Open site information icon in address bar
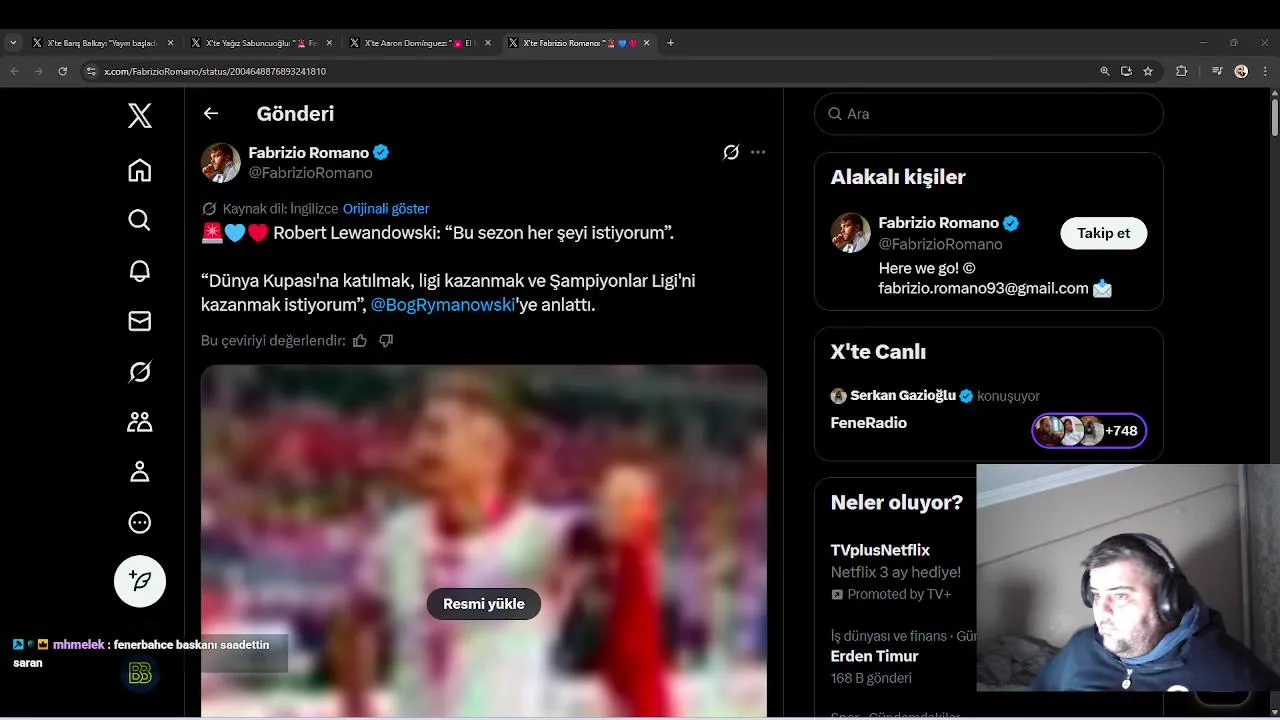This screenshot has height=720, width=1280. [91, 71]
